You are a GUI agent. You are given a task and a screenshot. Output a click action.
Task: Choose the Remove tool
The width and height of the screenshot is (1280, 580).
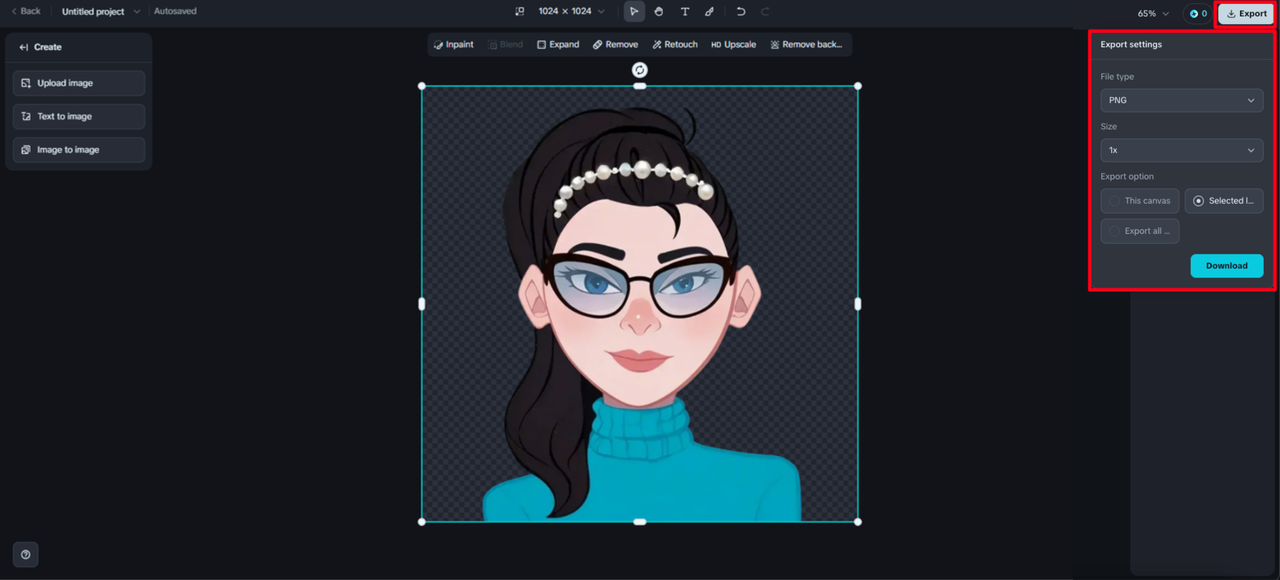pyautogui.click(x=615, y=44)
